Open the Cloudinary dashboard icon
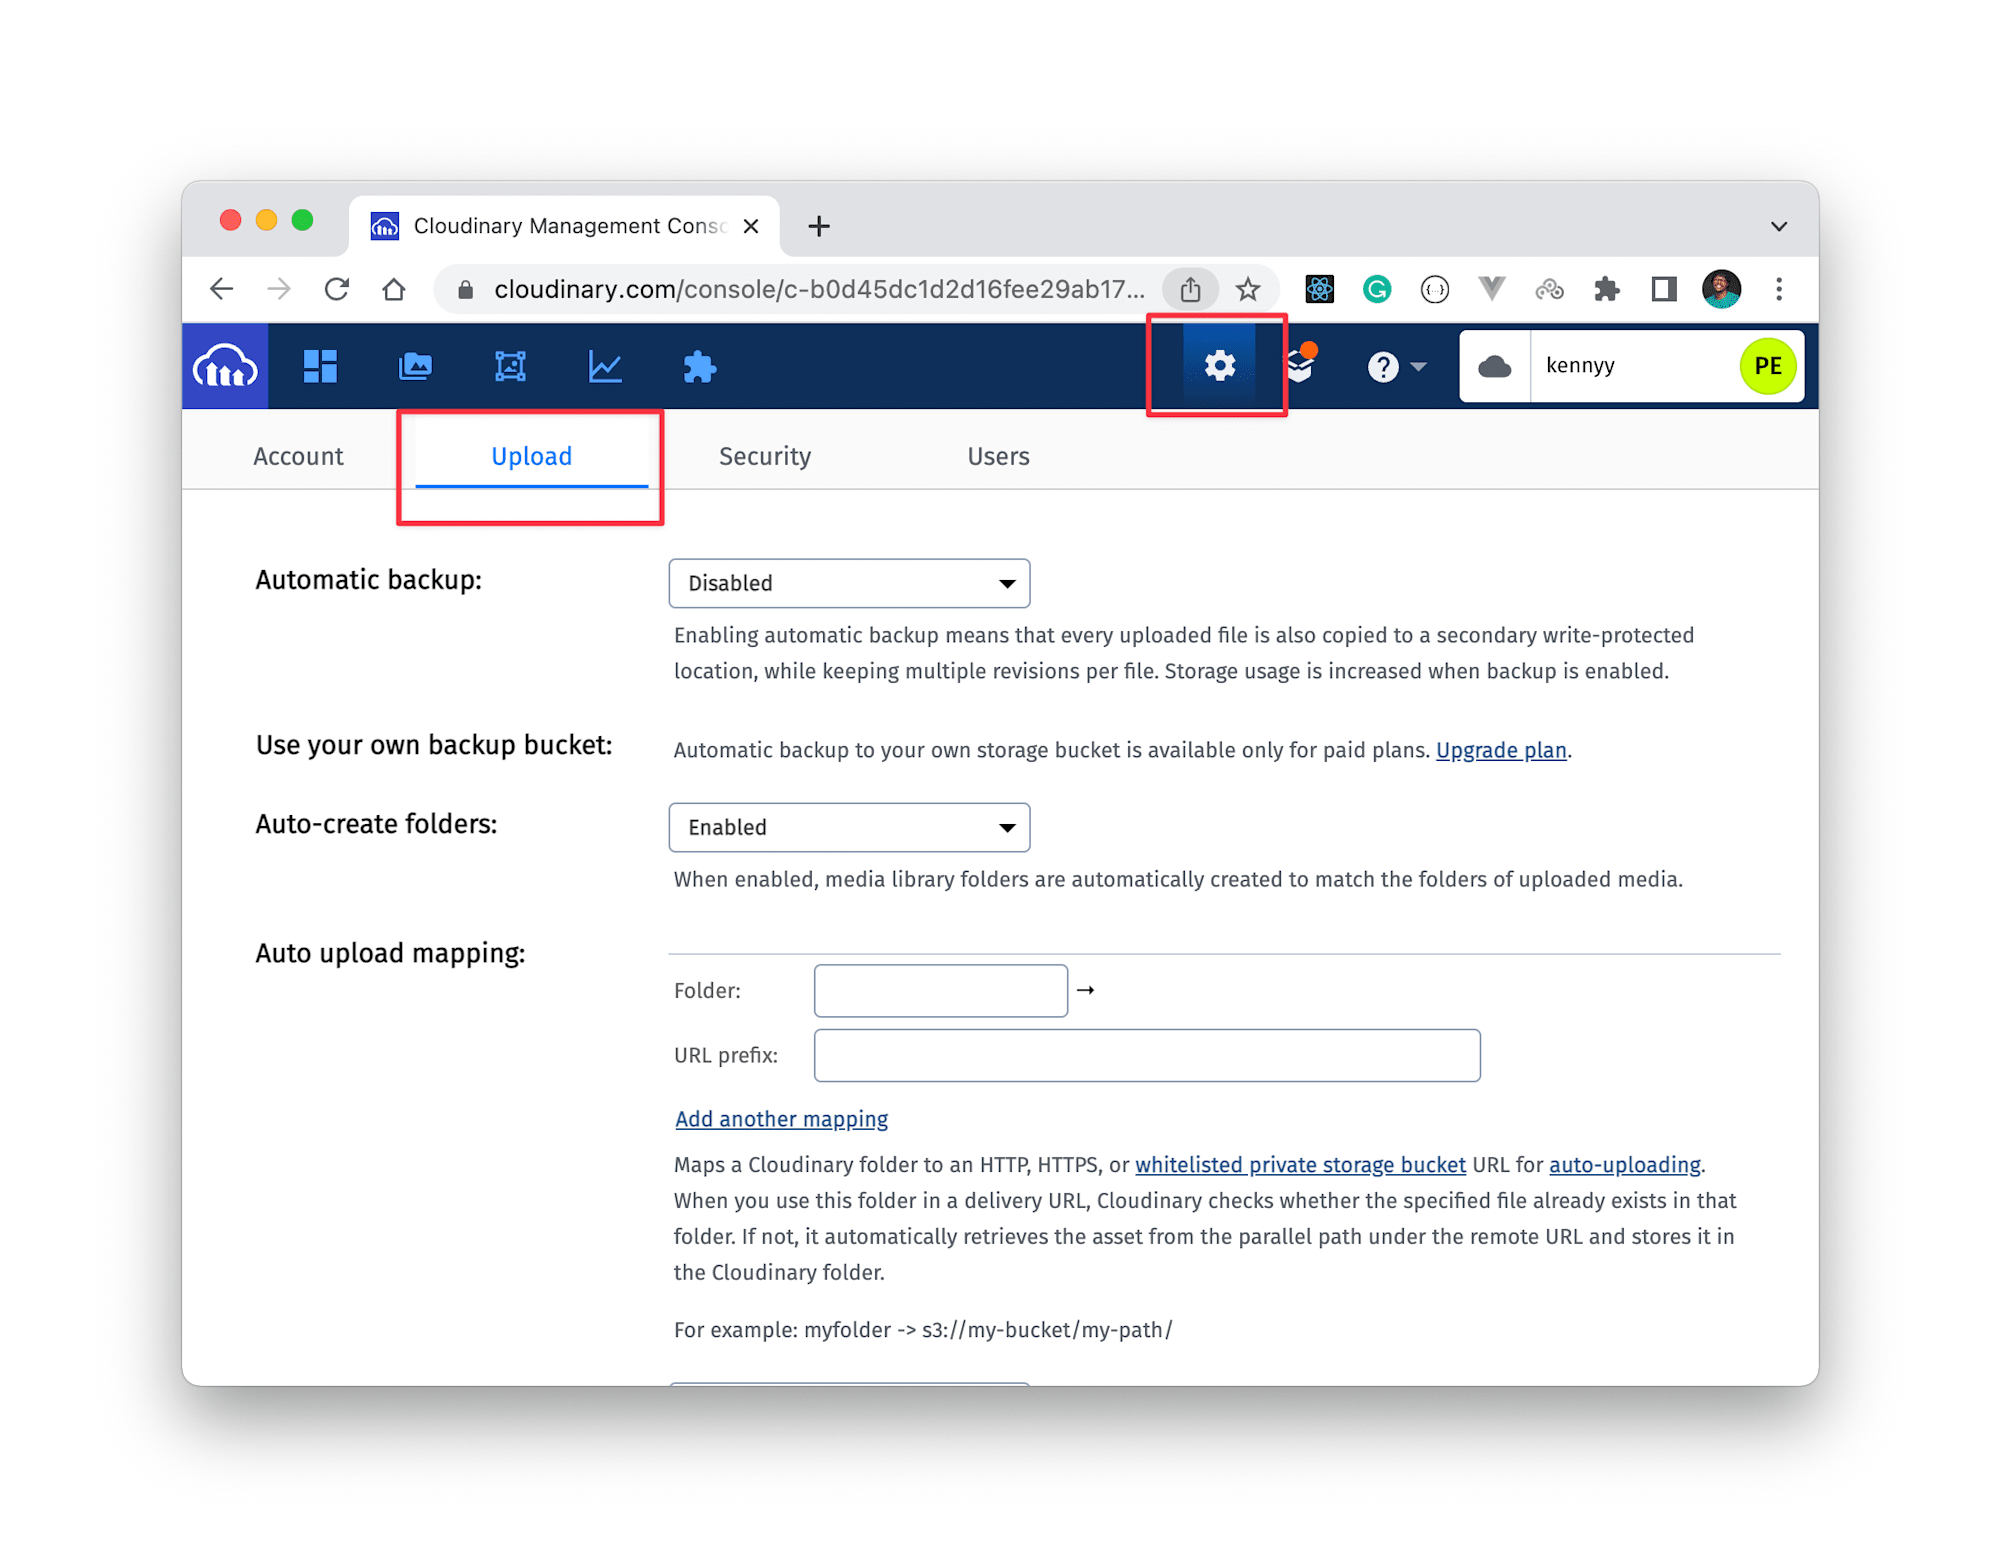2000x1568 pixels. point(320,366)
